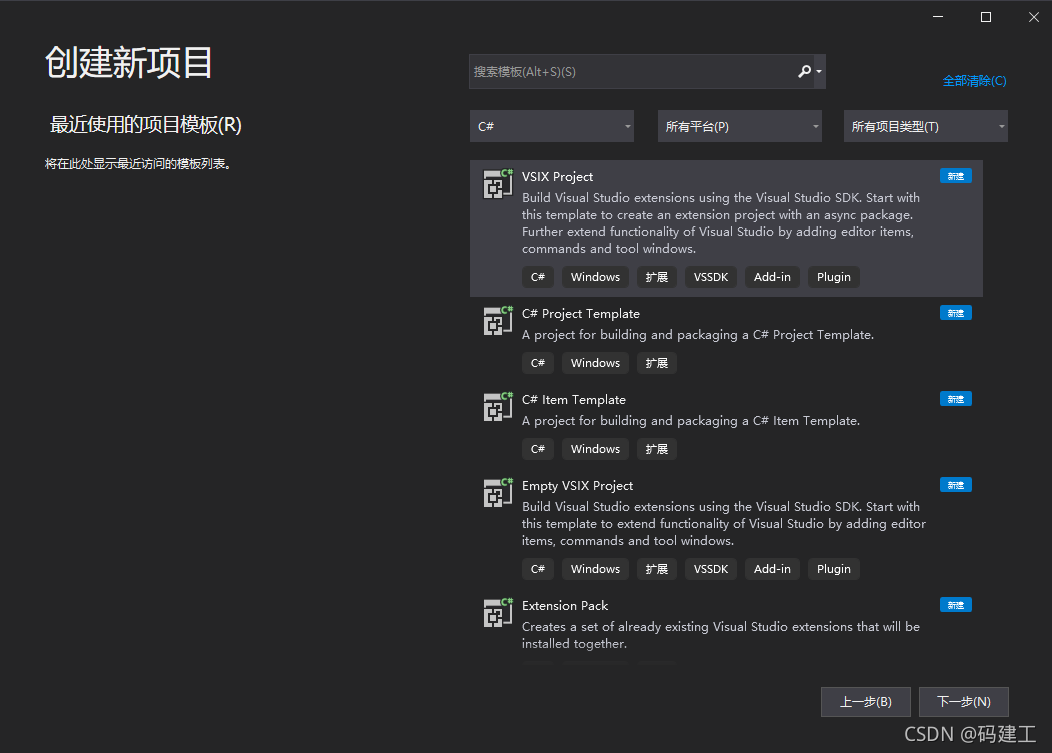Viewport: 1052px width, 753px height.
Task: Select the Empty VSIX Project title
Action: [x=578, y=485]
